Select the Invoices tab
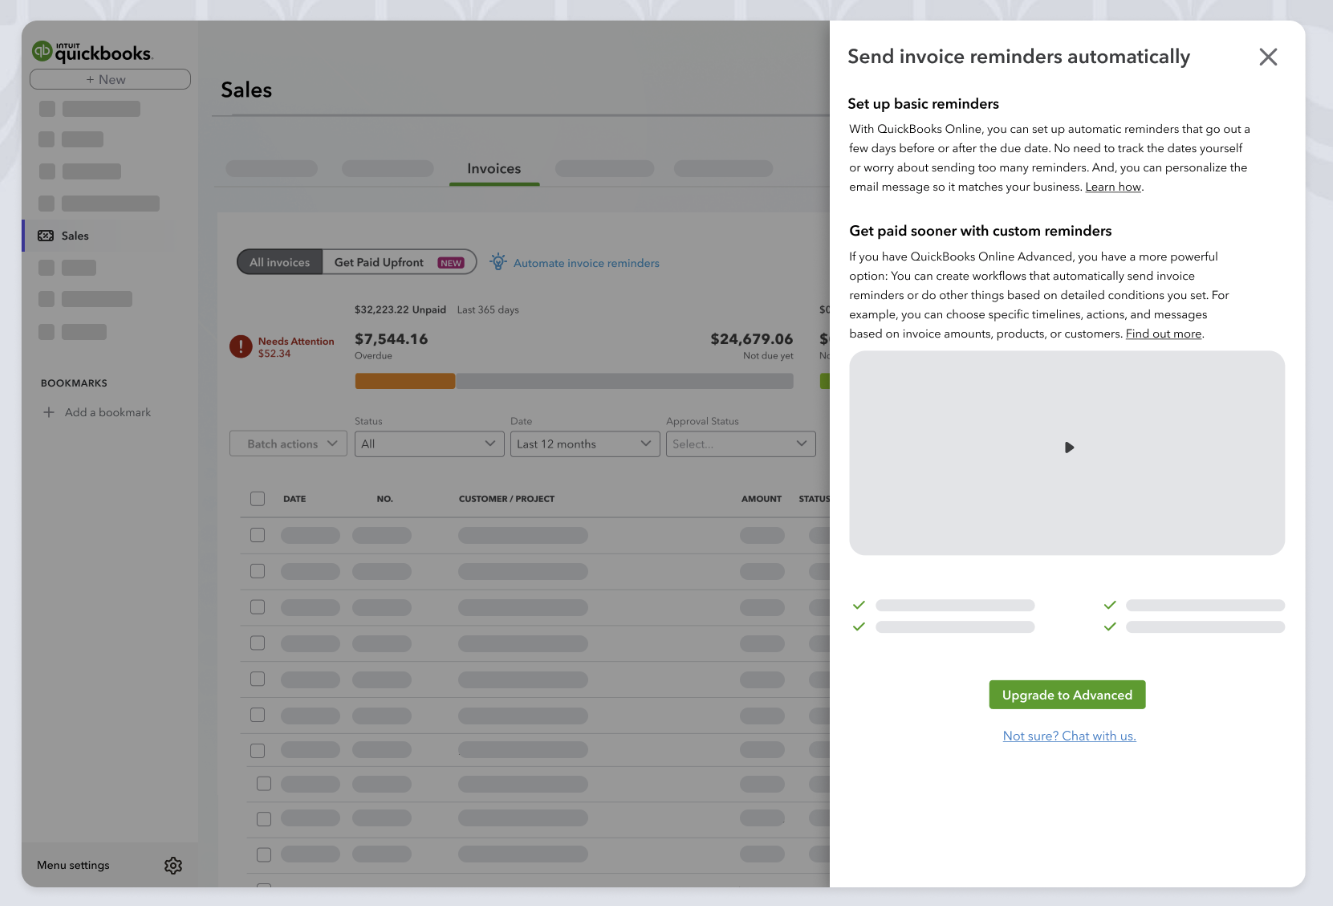 coord(494,169)
